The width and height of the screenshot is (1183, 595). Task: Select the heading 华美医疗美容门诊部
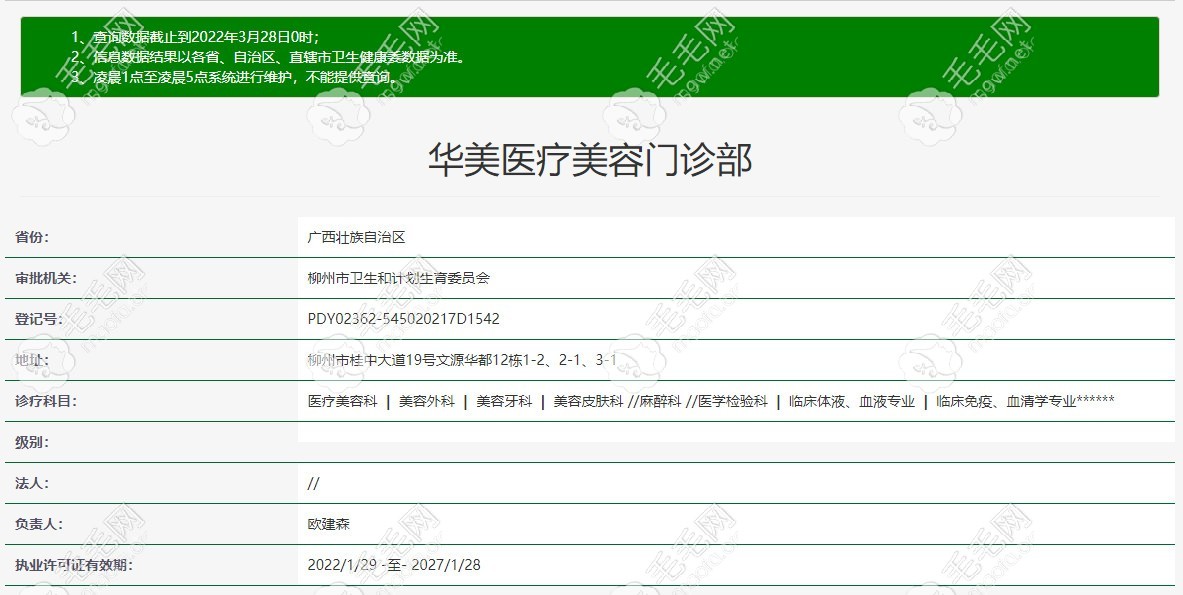click(590, 161)
